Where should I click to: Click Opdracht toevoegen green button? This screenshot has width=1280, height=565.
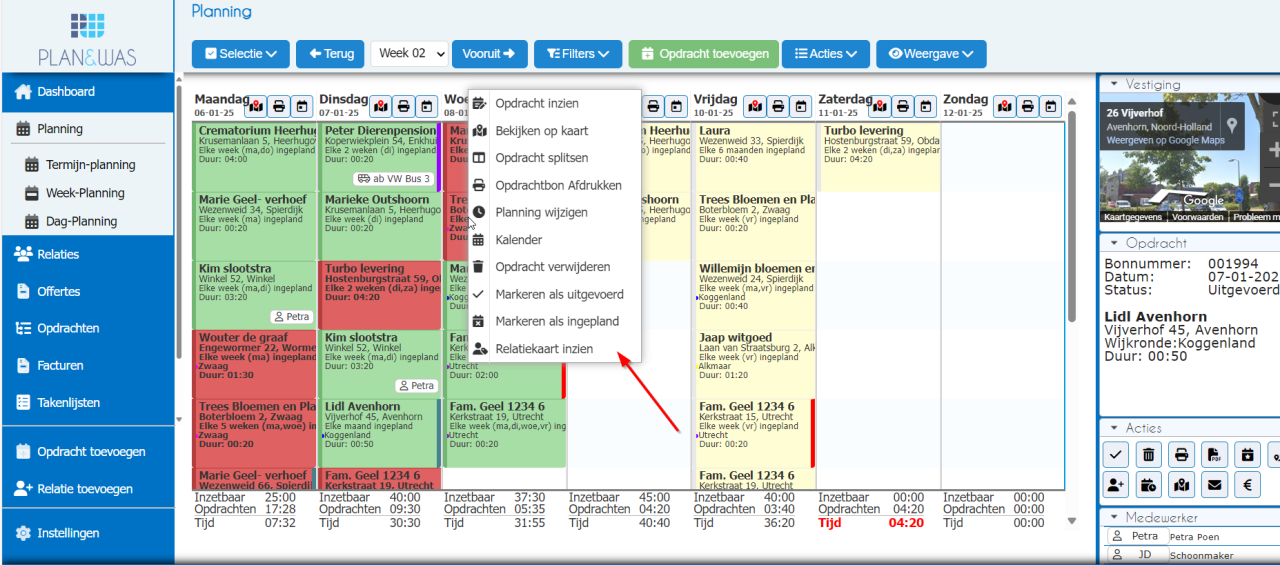point(703,54)
